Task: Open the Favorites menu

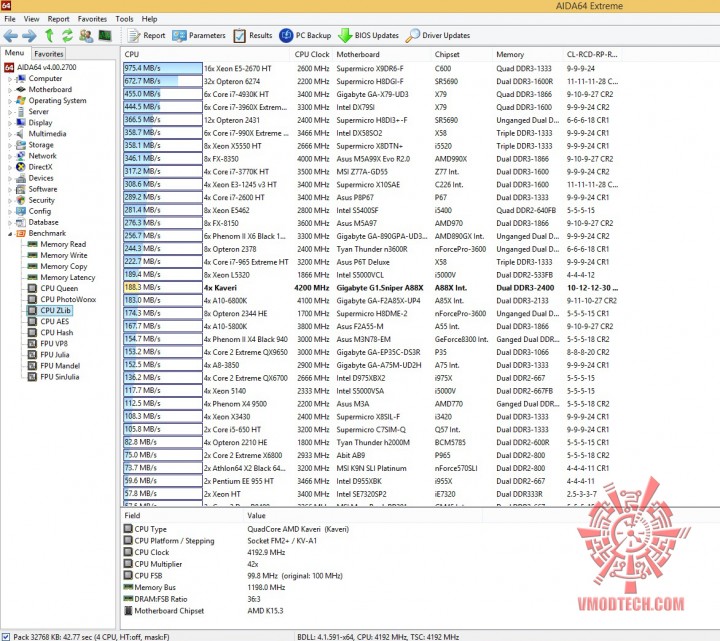Action: tap(92, 19)
